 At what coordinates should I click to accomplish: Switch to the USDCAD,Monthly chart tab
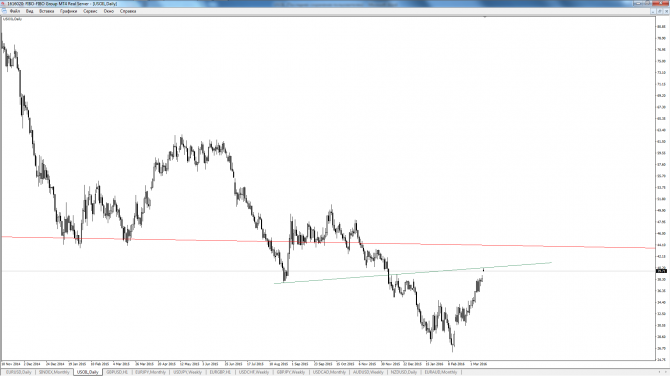pos(329,372)
